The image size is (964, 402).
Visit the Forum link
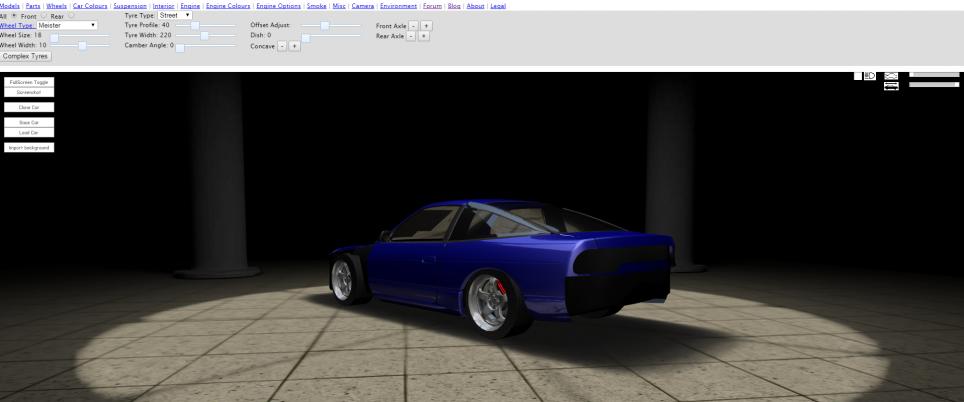pos(432,6)
